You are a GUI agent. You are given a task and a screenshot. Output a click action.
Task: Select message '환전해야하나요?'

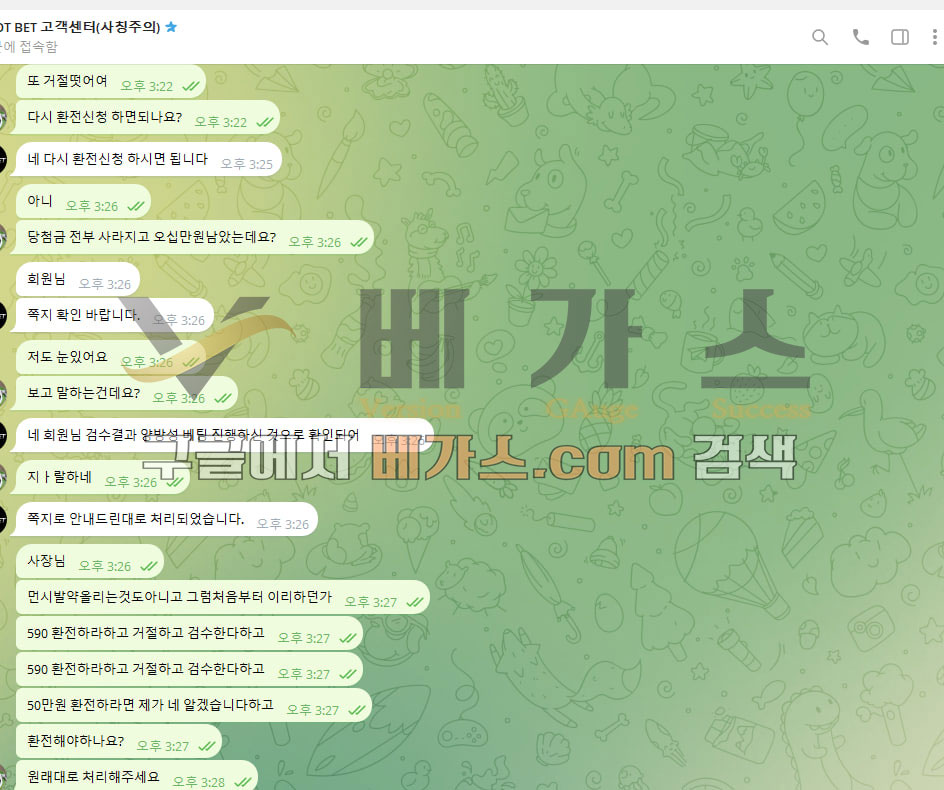click(119, 742)
